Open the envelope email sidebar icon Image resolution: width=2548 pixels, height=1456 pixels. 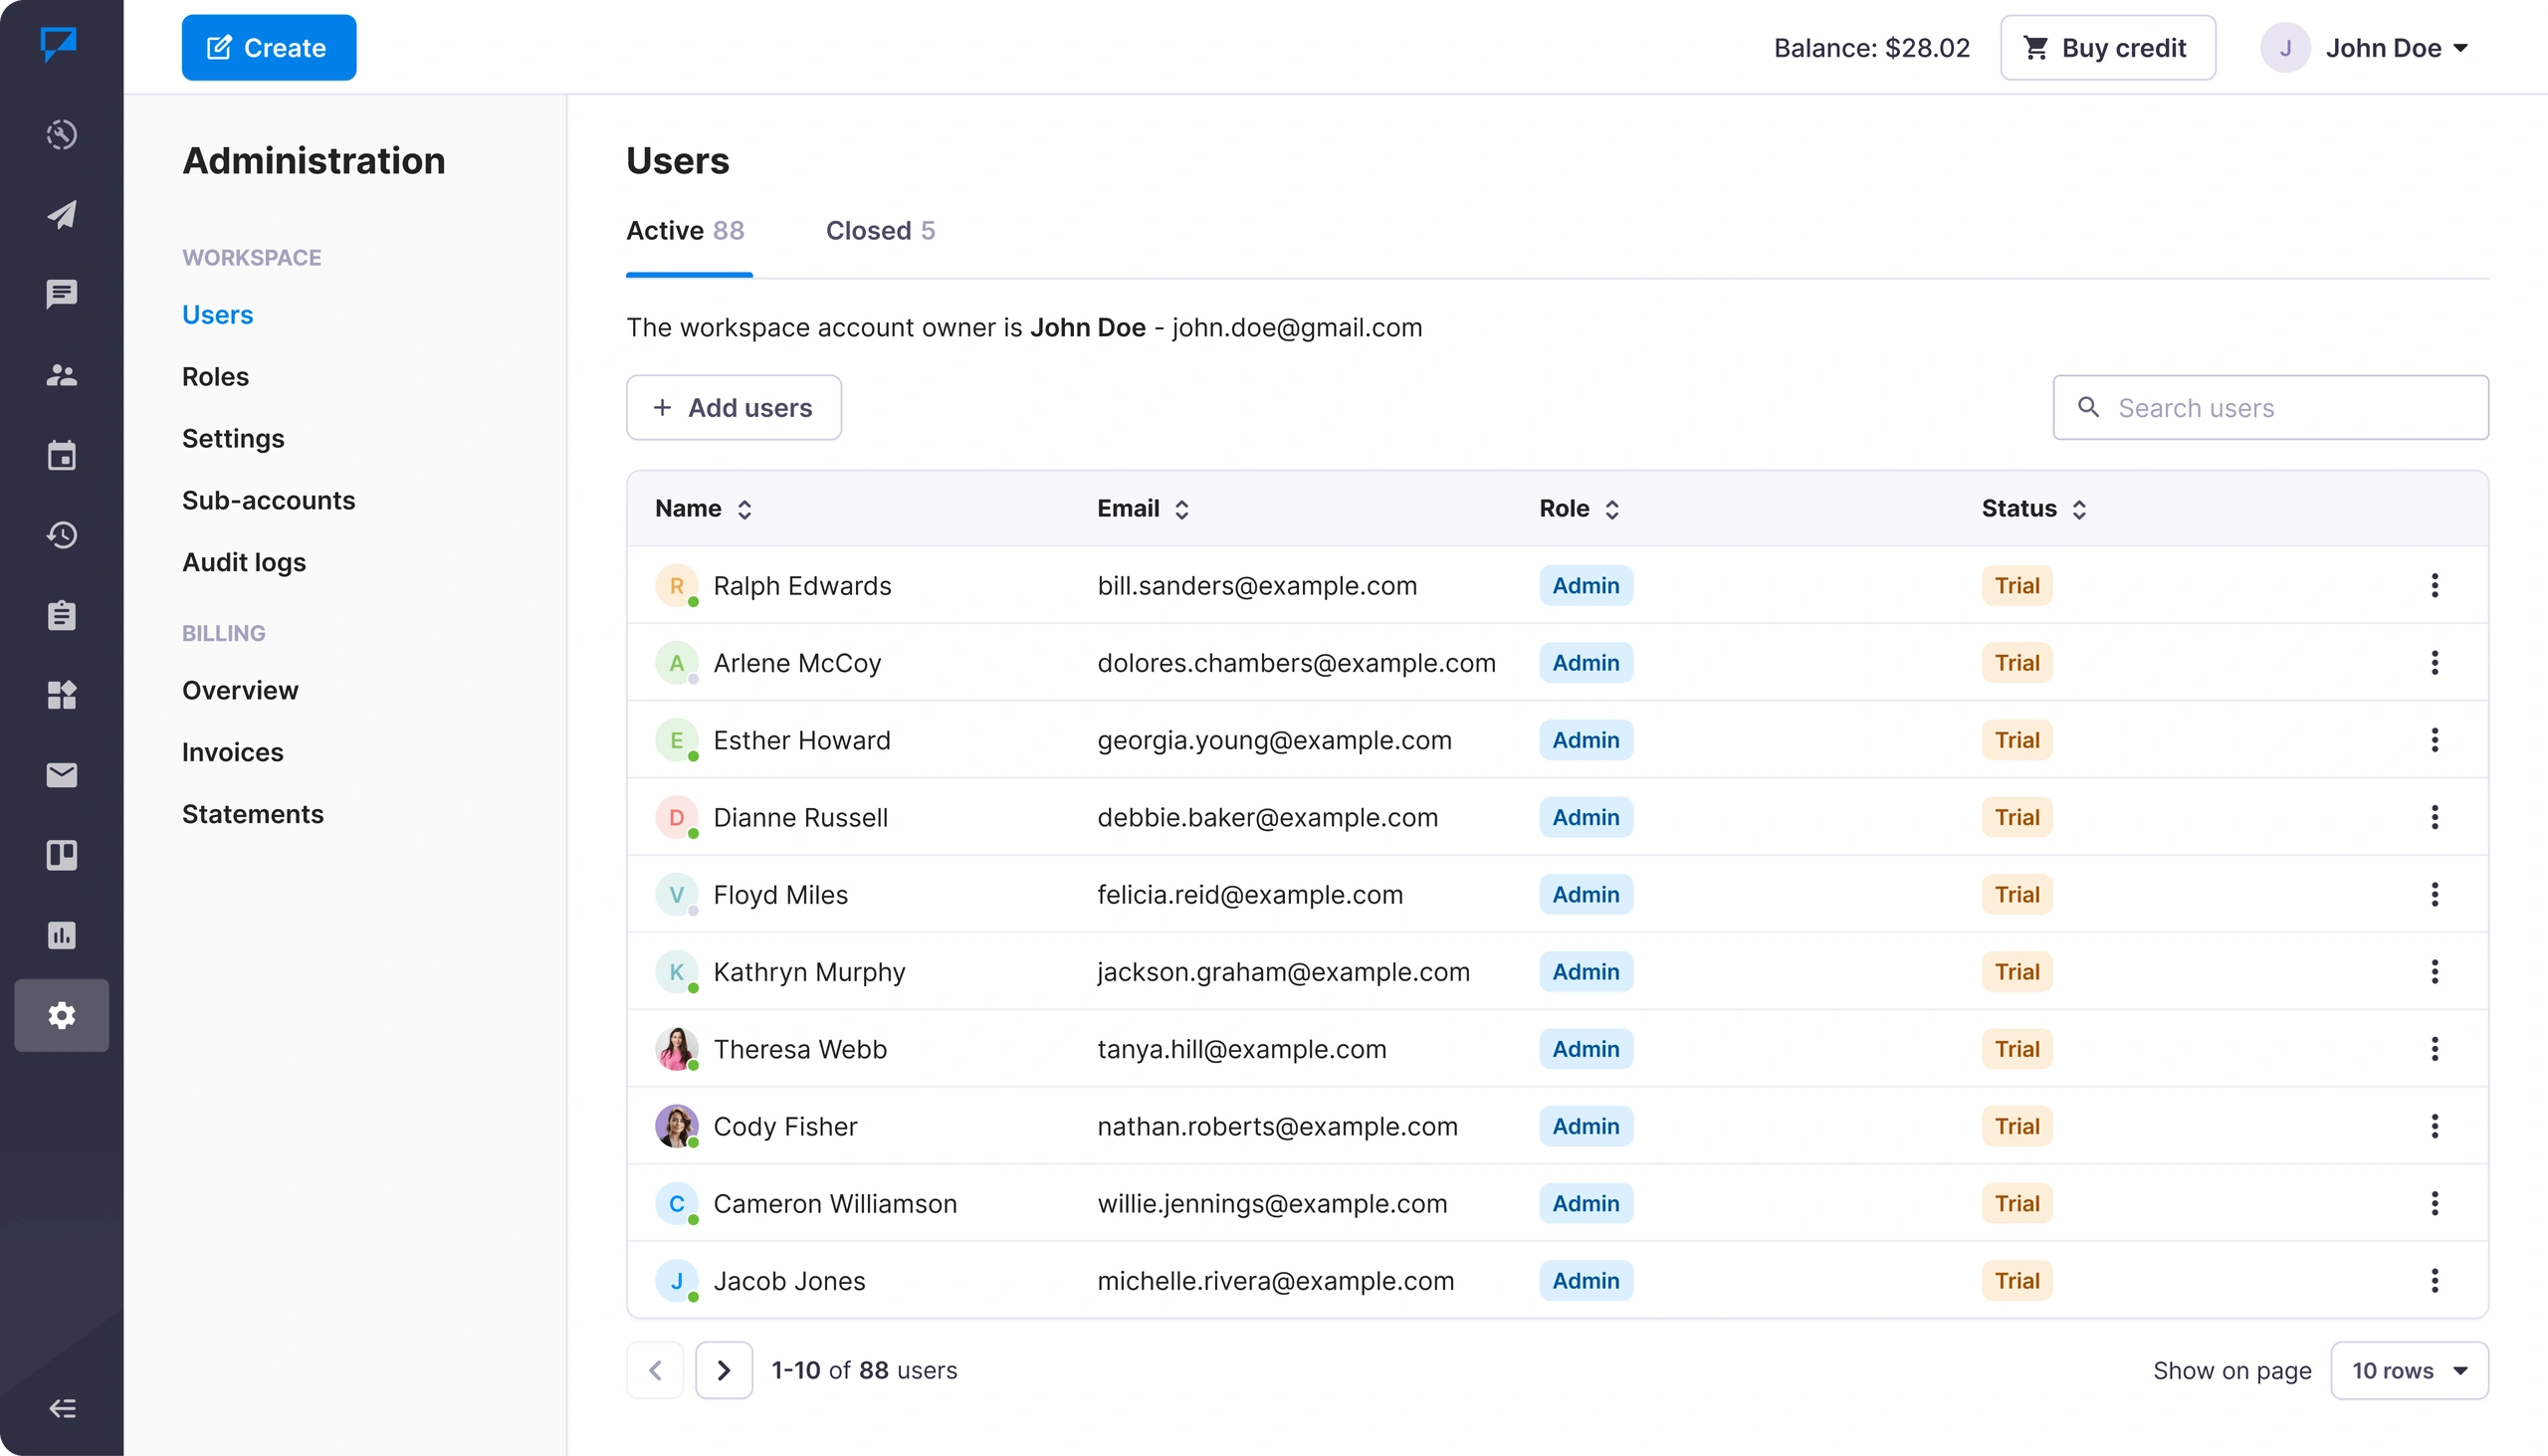click(x=62, y=775)
